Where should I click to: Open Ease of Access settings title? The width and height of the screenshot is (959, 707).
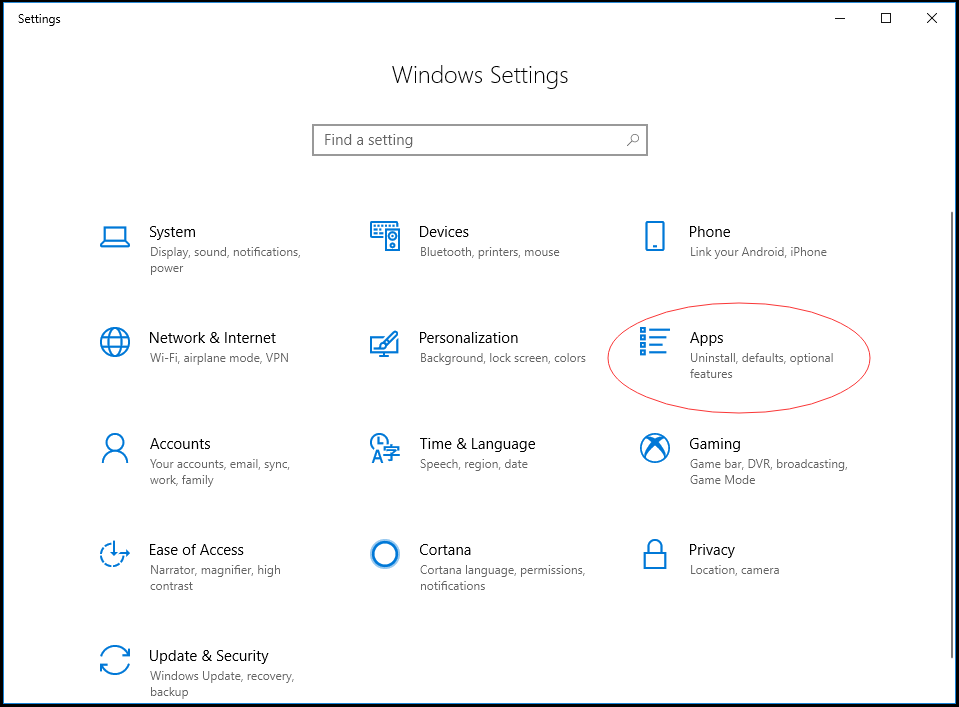click(196, 550)
